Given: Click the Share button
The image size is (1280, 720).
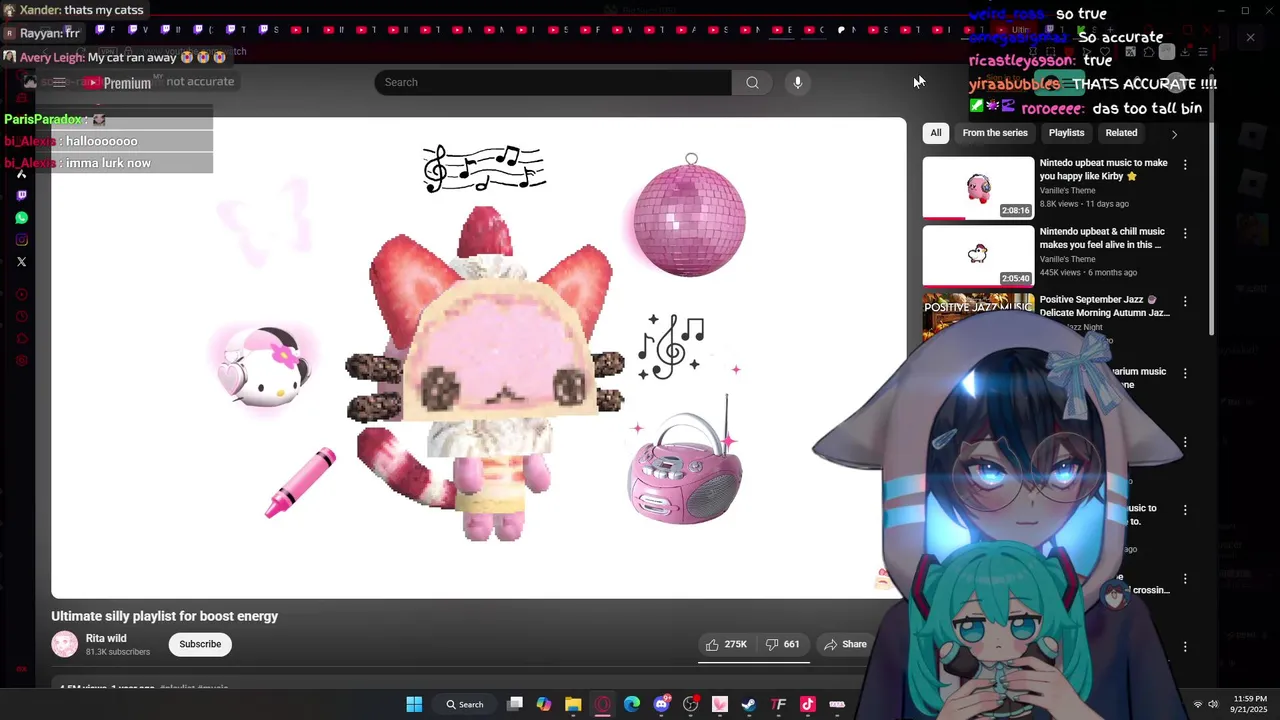Looking at the screenshot, I should pyautogui.click(x=845, y=644).
